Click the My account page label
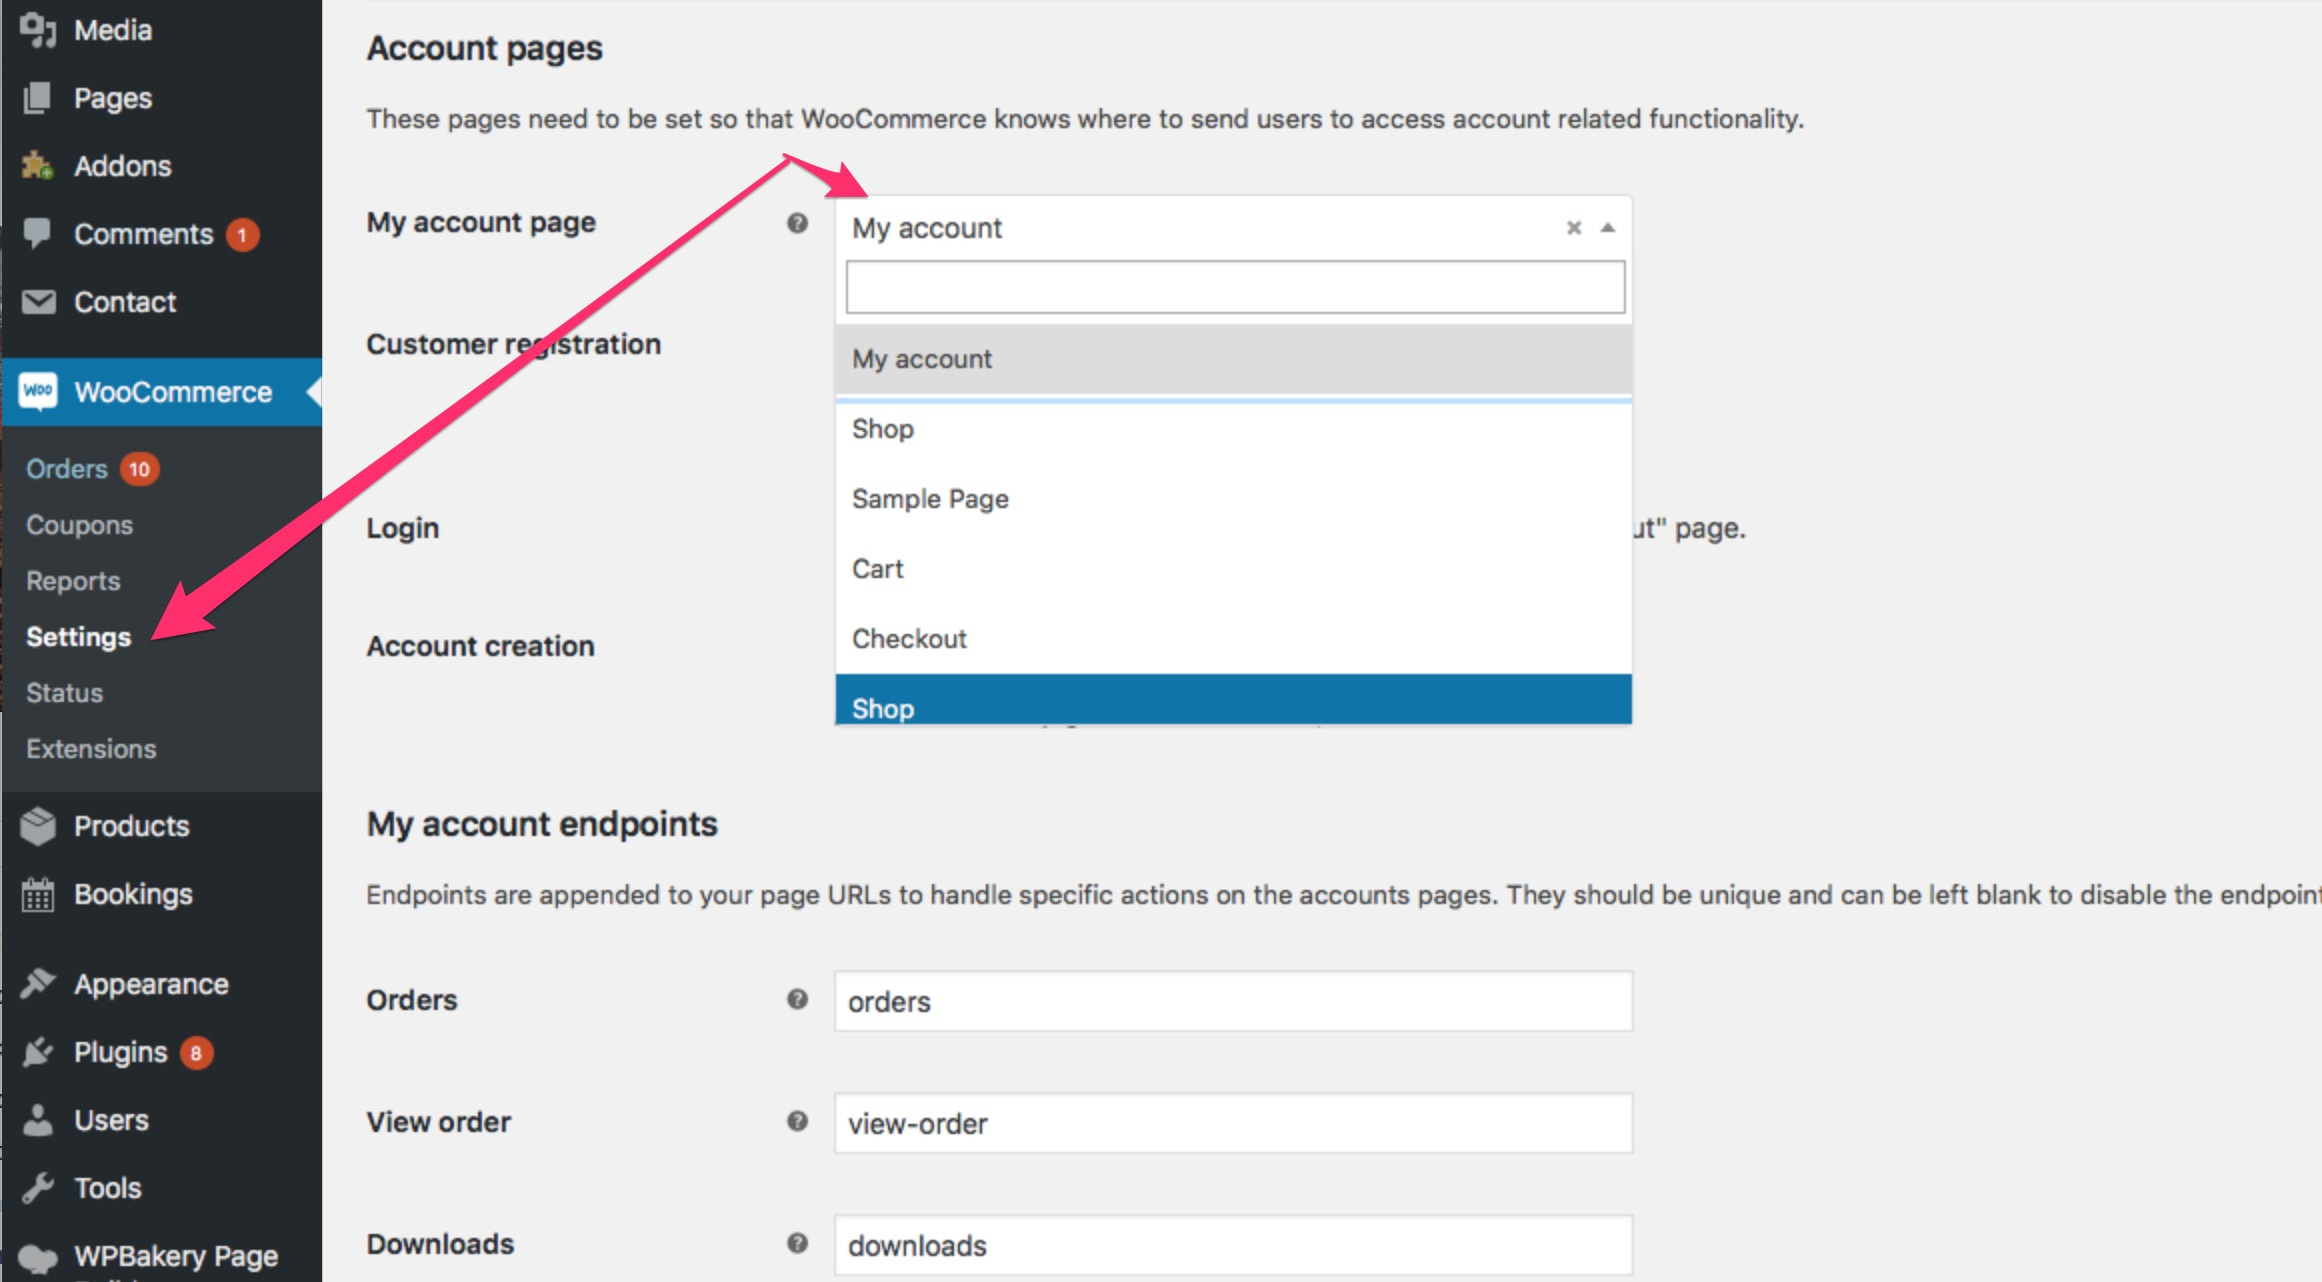The image size is (2322, 1282). 481,222
